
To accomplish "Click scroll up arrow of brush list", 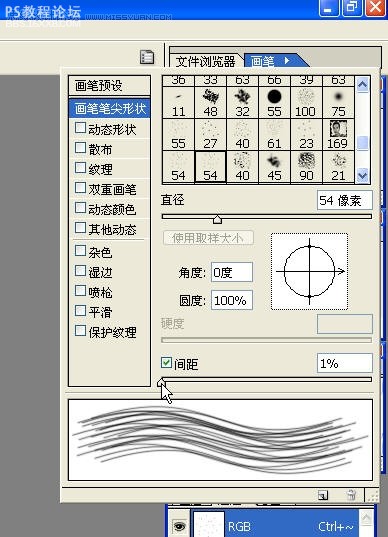I will (362, 84).
